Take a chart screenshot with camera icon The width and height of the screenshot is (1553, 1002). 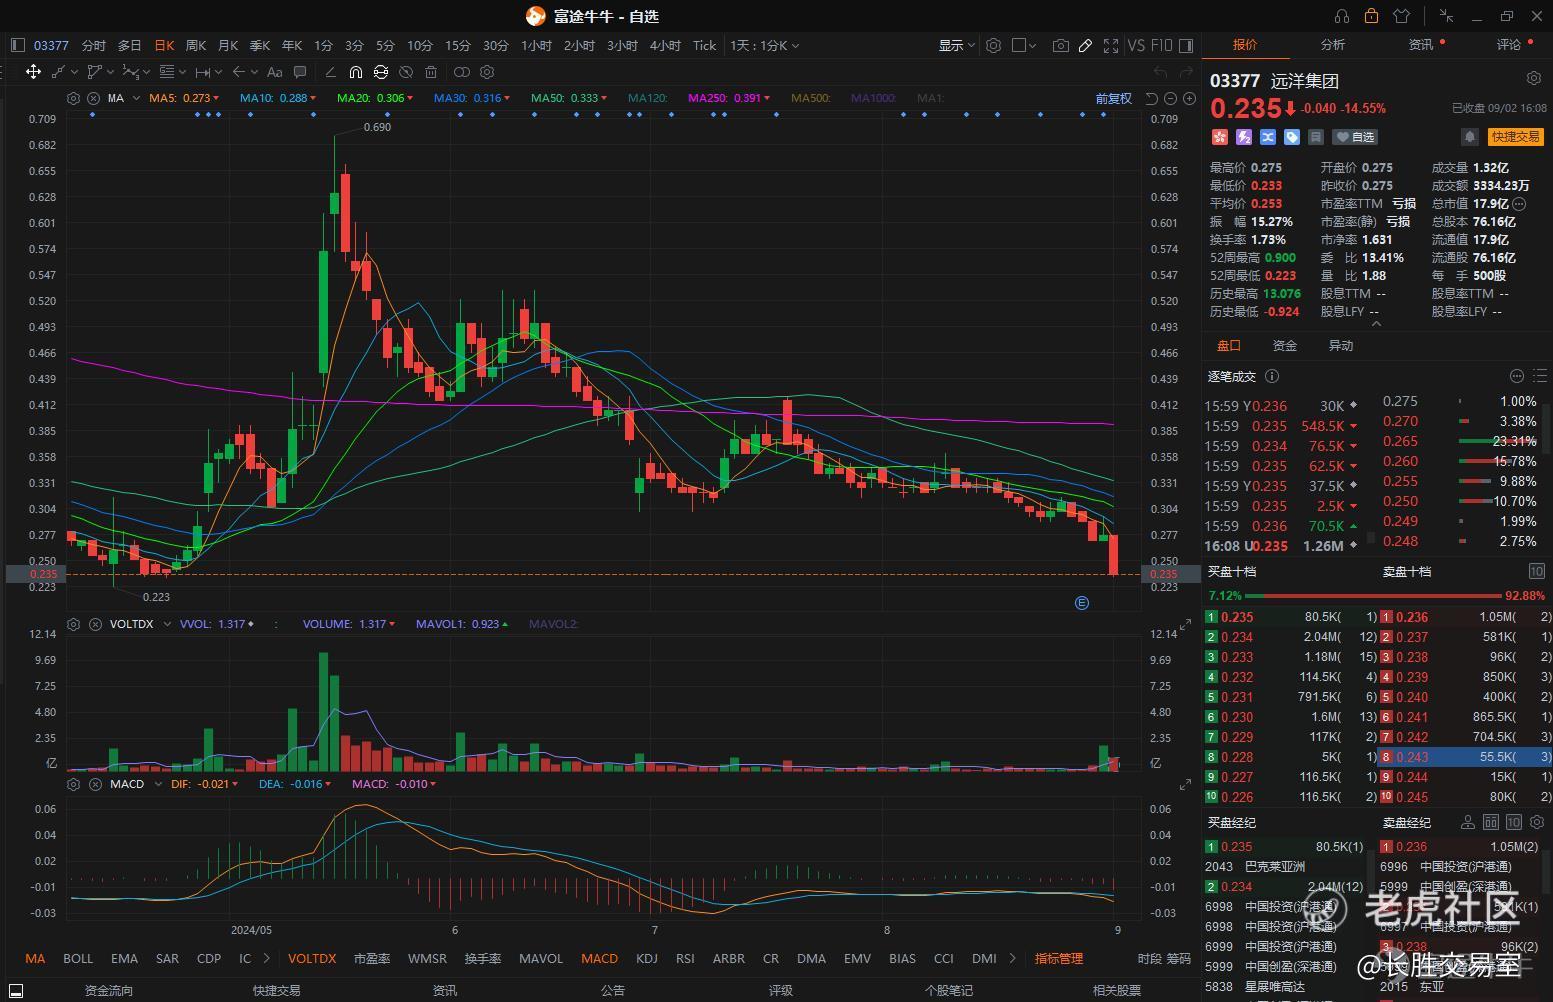[x=1060, y=45]
